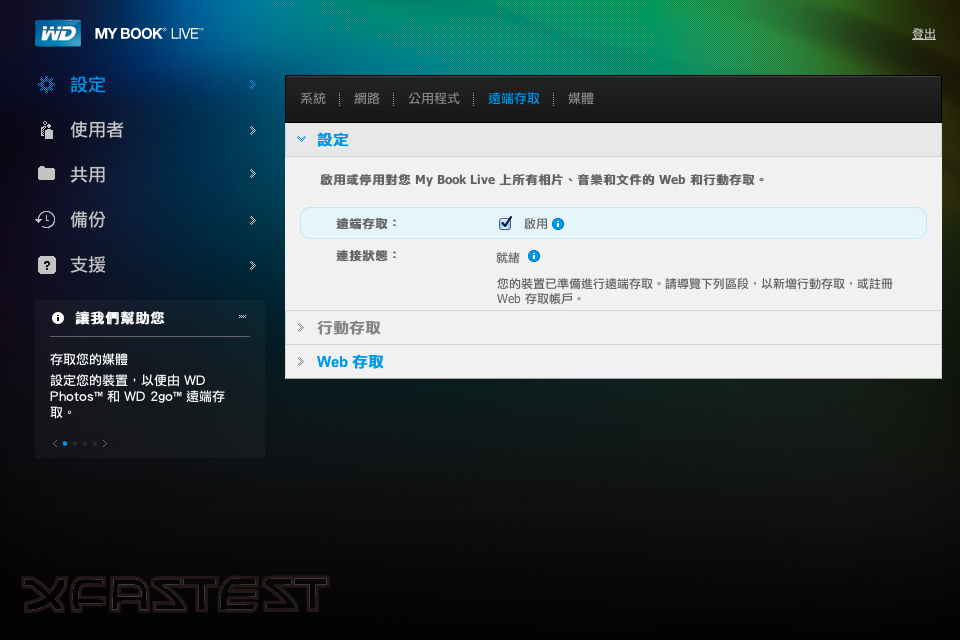Click the 遠端存取： row label

367,224
